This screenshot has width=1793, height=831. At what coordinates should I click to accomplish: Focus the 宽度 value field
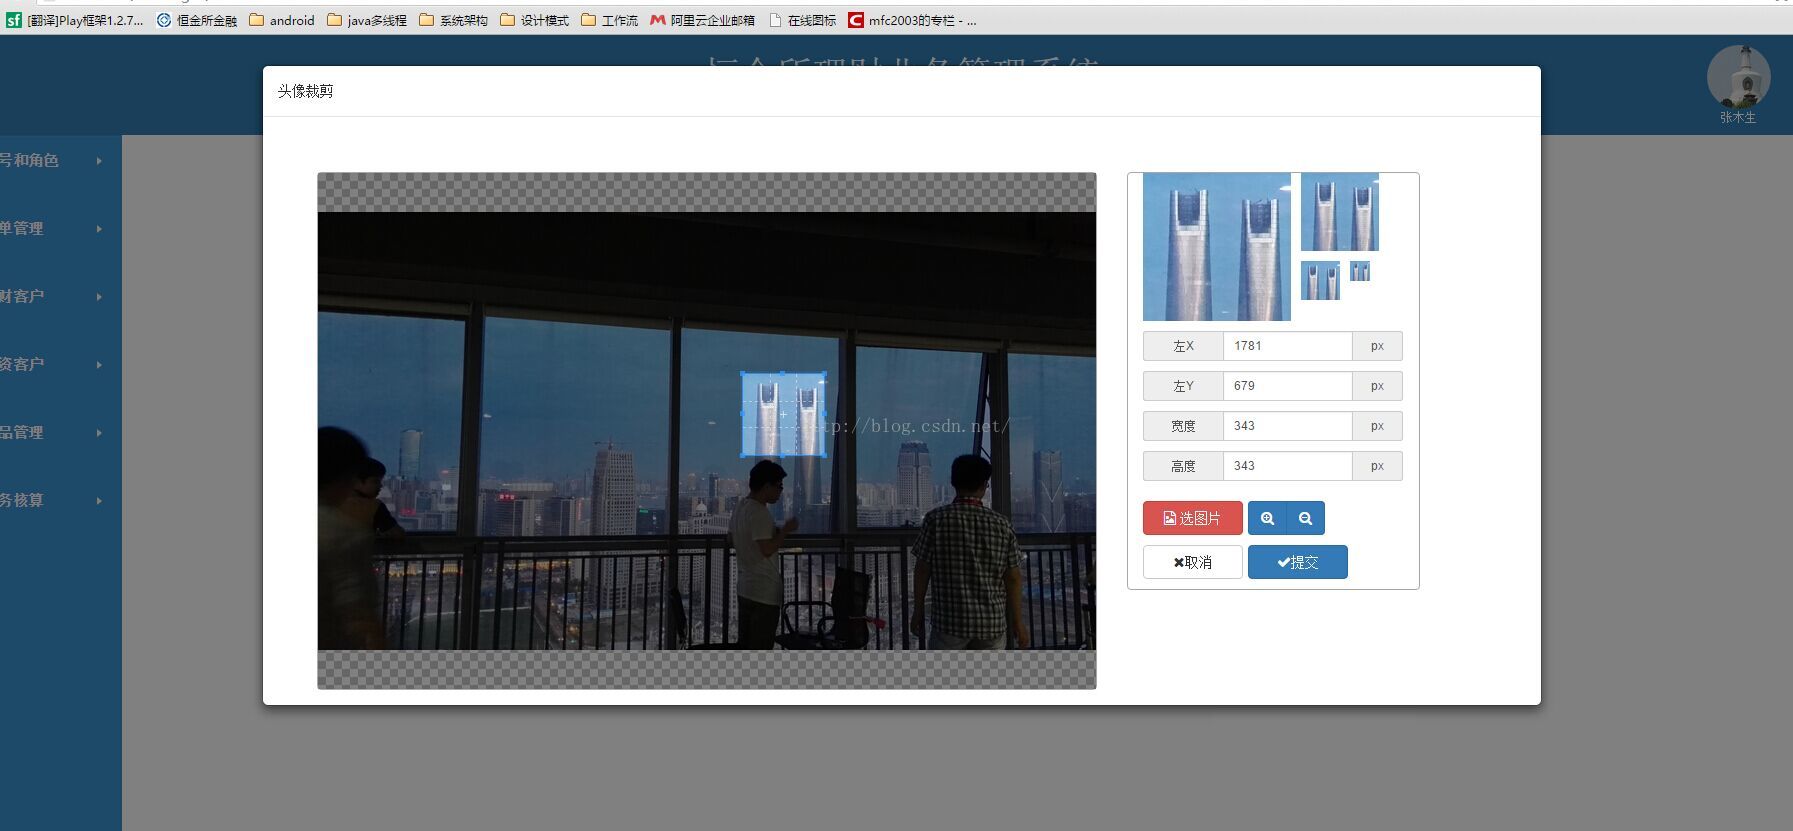(x=1288, y=426)
